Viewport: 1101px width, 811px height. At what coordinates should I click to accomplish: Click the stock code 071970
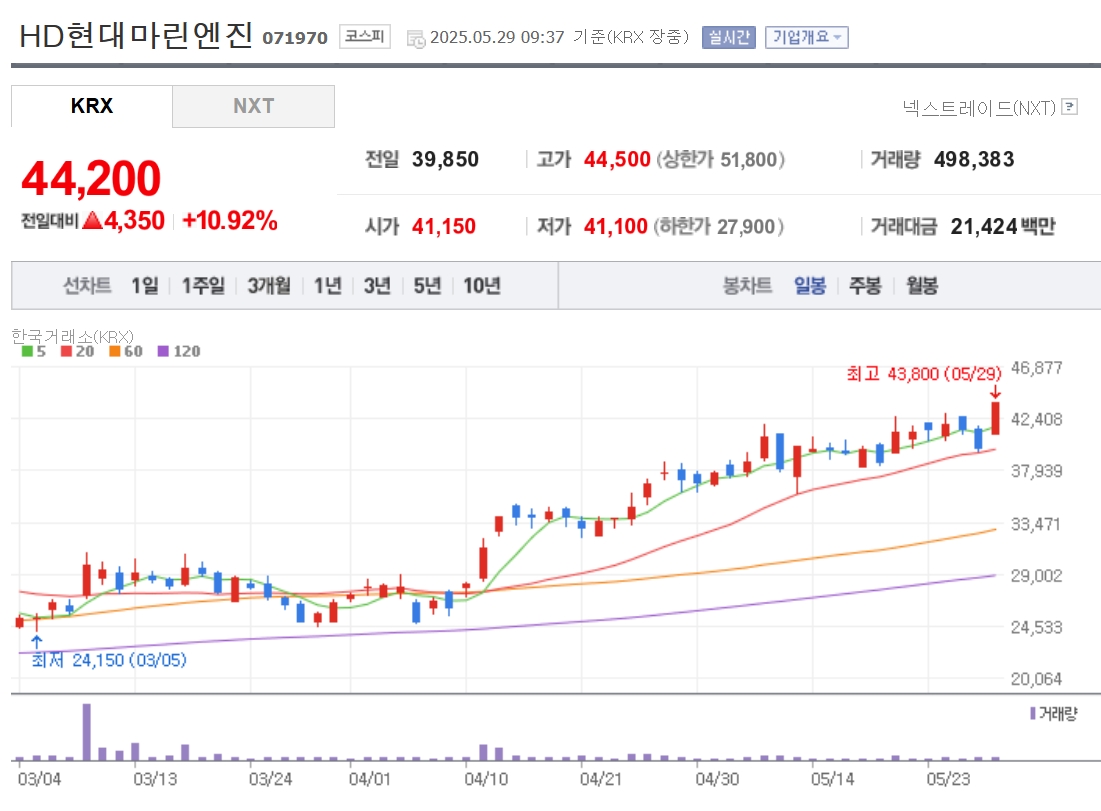pos(295,38)
